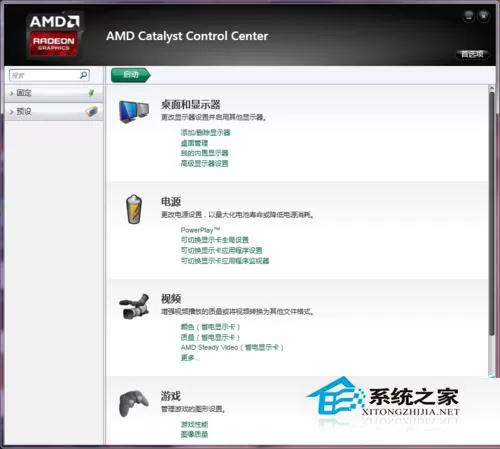Open the 首选项 preferences menu
Viewport: 500px width, 449px height.
472,54
